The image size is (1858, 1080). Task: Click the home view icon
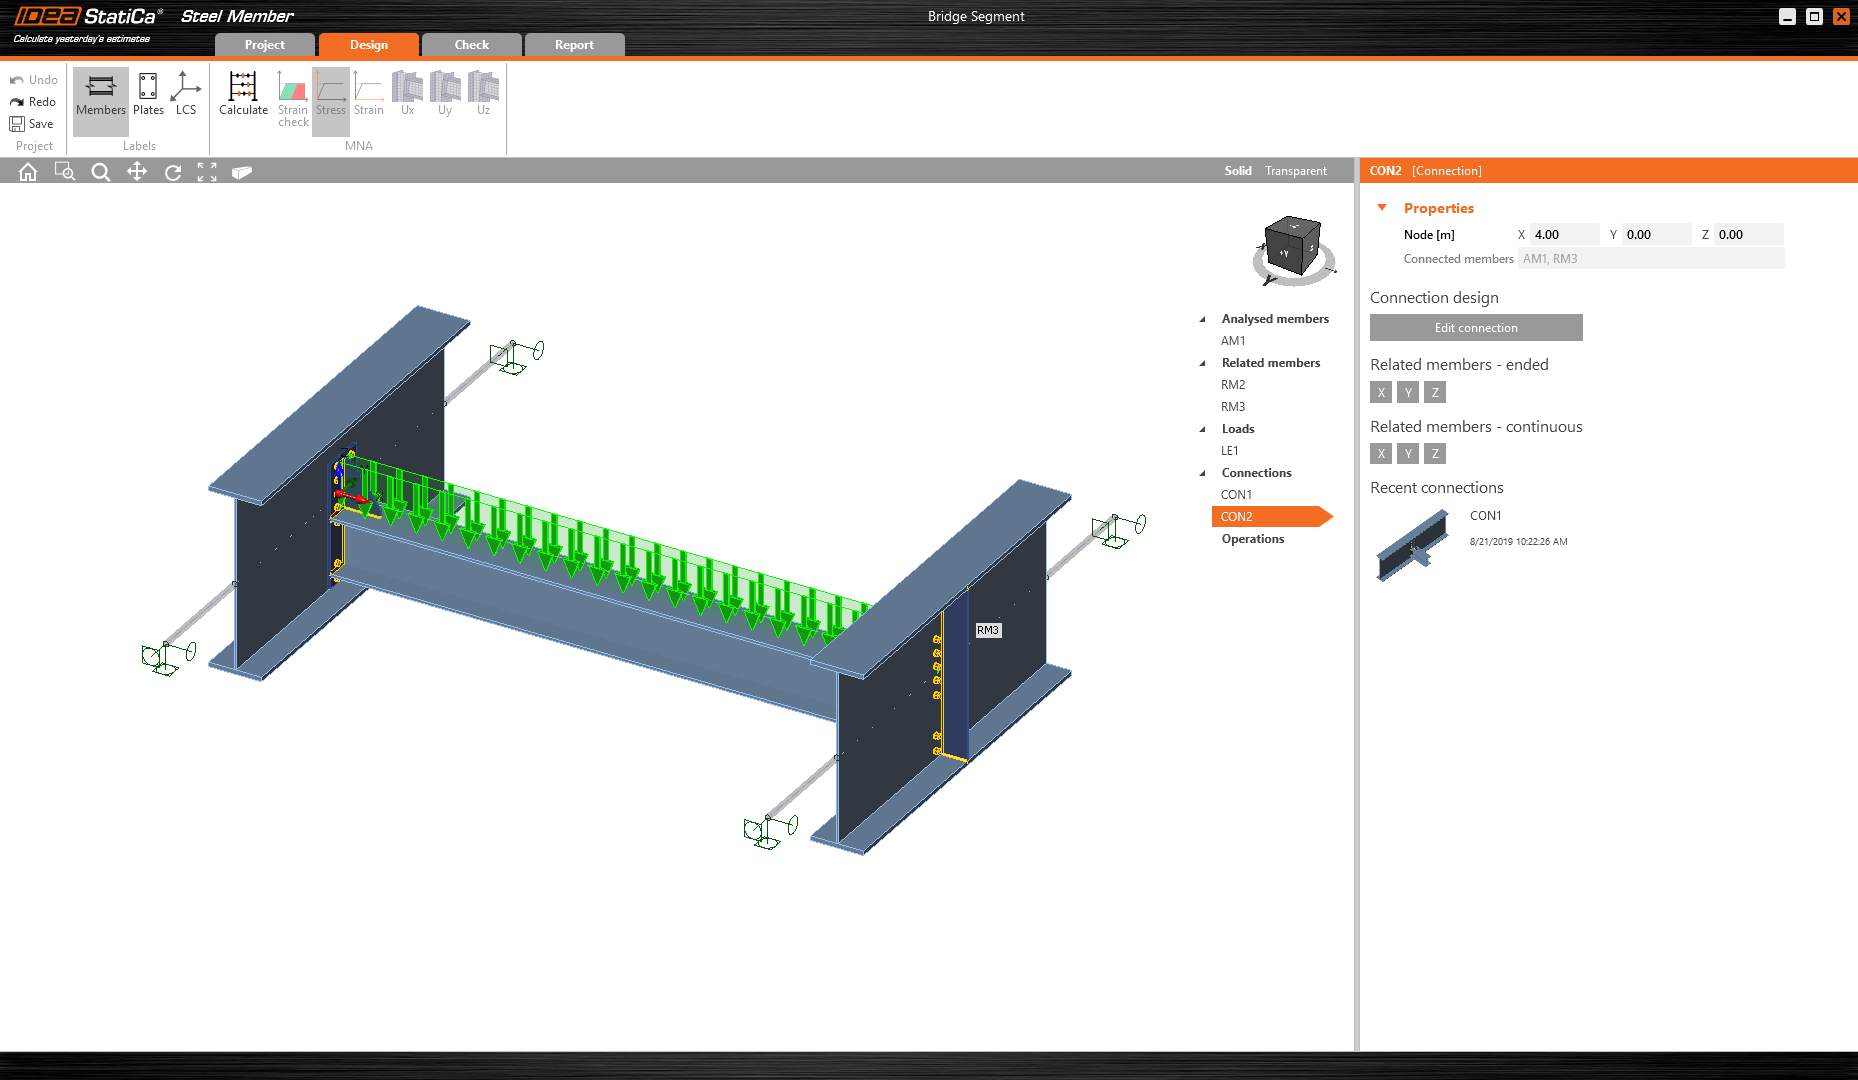point(28,172)
